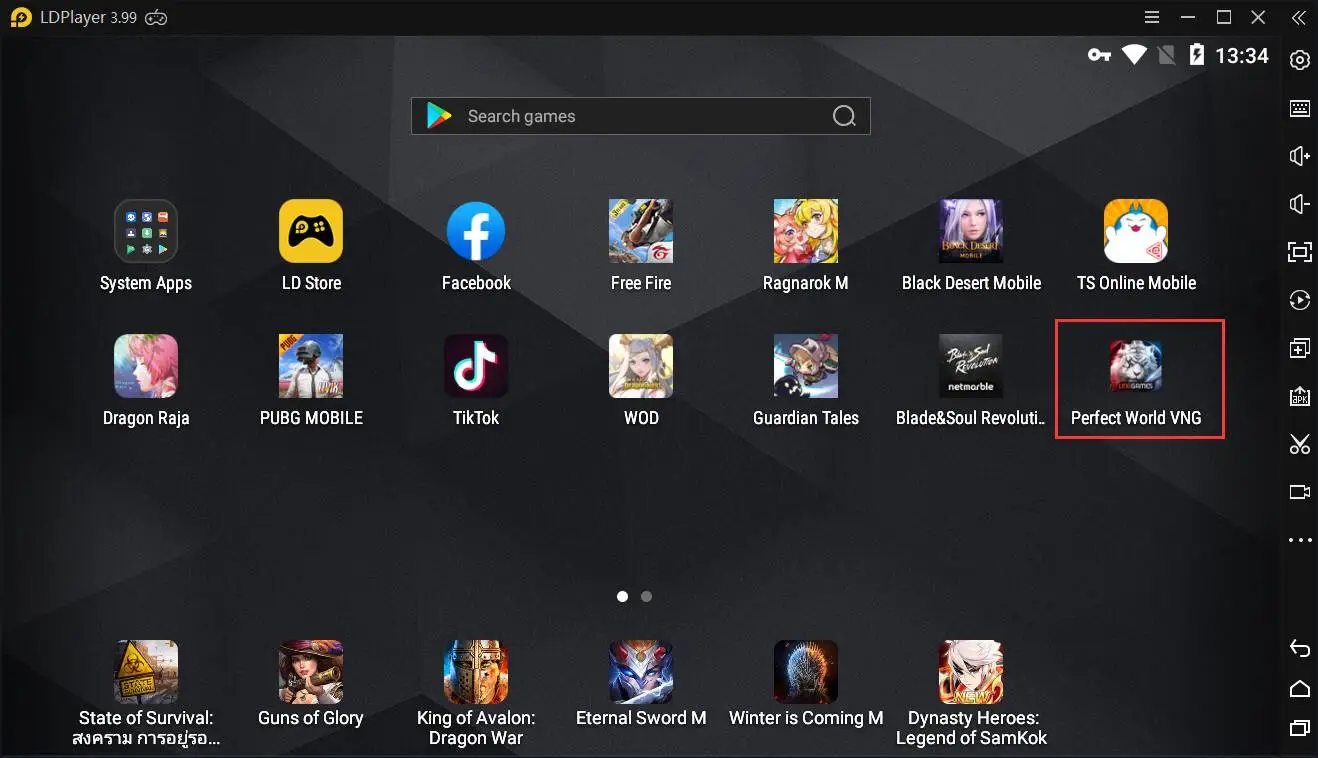Click the gamepad icon in title bar
The image size is (1318, 758).
(156, 17)
